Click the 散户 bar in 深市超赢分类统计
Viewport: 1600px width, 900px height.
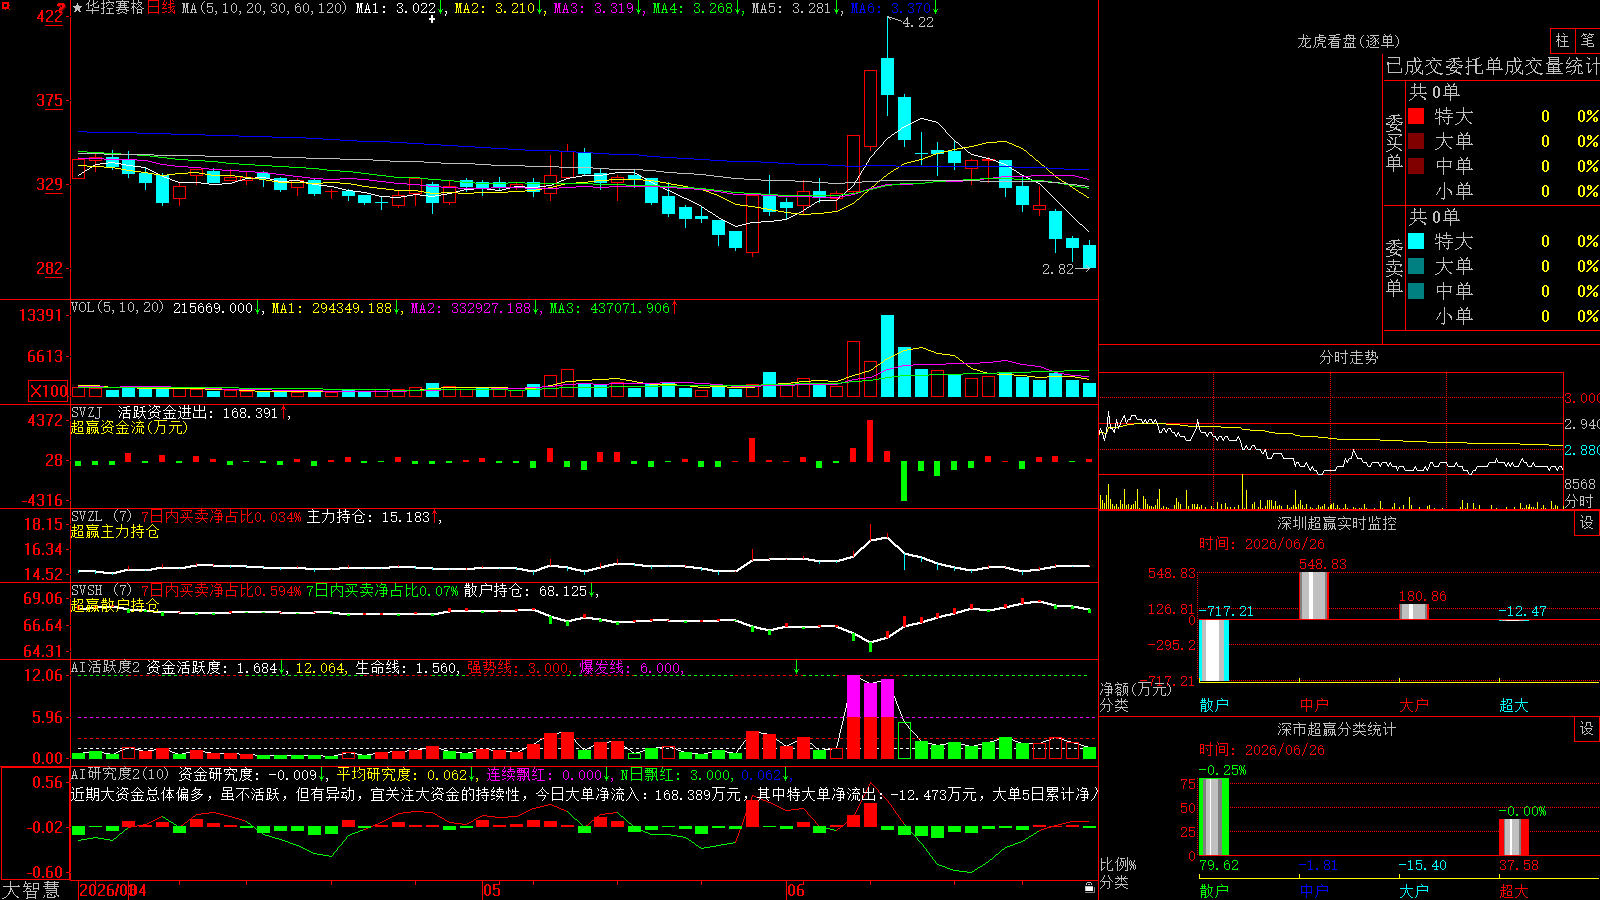coord(1214,817)
